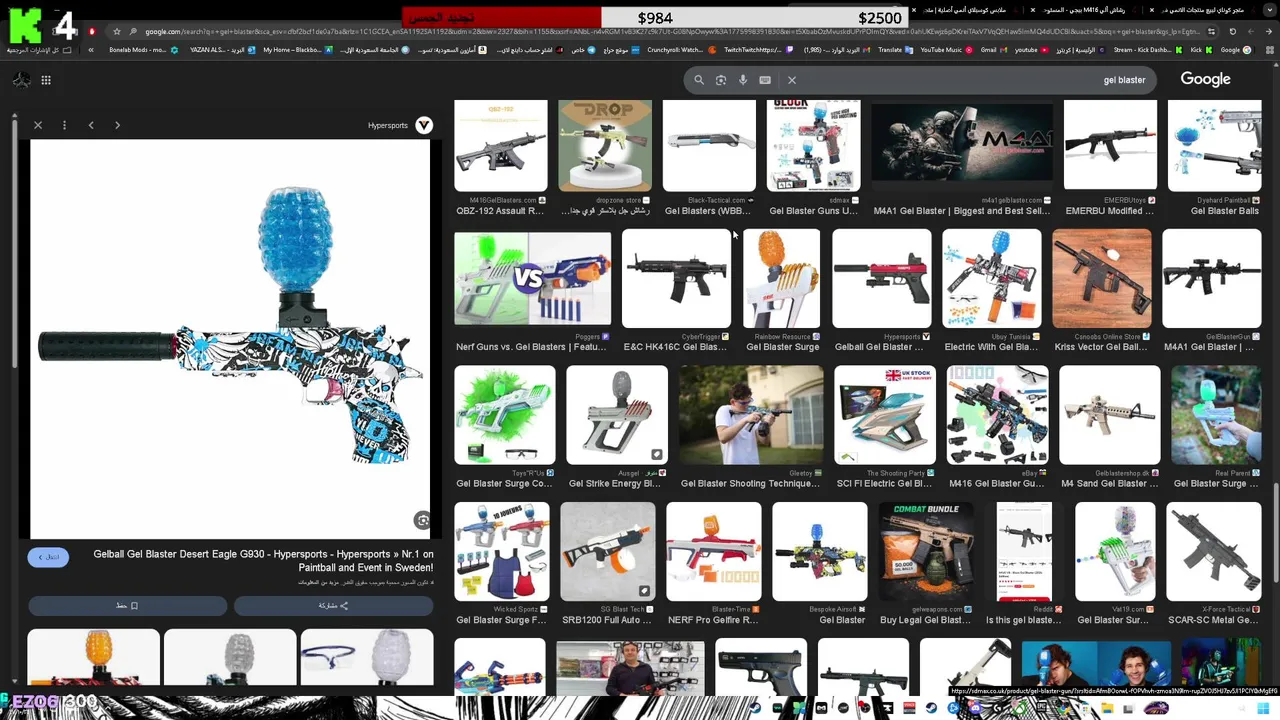The width and height of the screenshot is (1280, 720).
Task: Open the Gelball Gel Blaster Desert Eagle title link
Action: click(x=264, y=561)
